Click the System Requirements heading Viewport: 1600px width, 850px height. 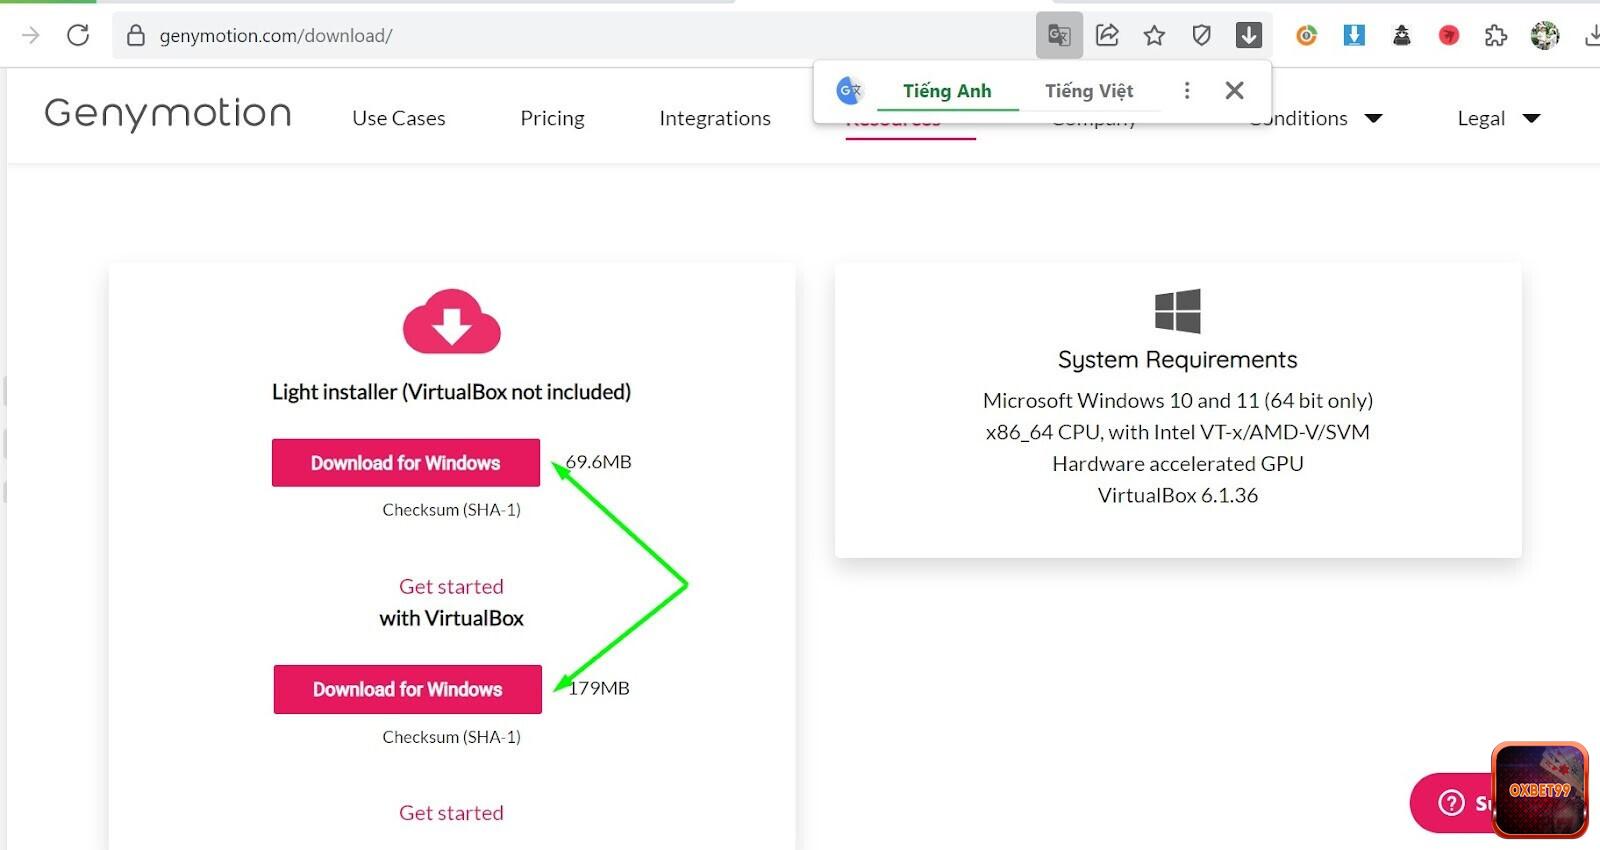coord(1178,360)
